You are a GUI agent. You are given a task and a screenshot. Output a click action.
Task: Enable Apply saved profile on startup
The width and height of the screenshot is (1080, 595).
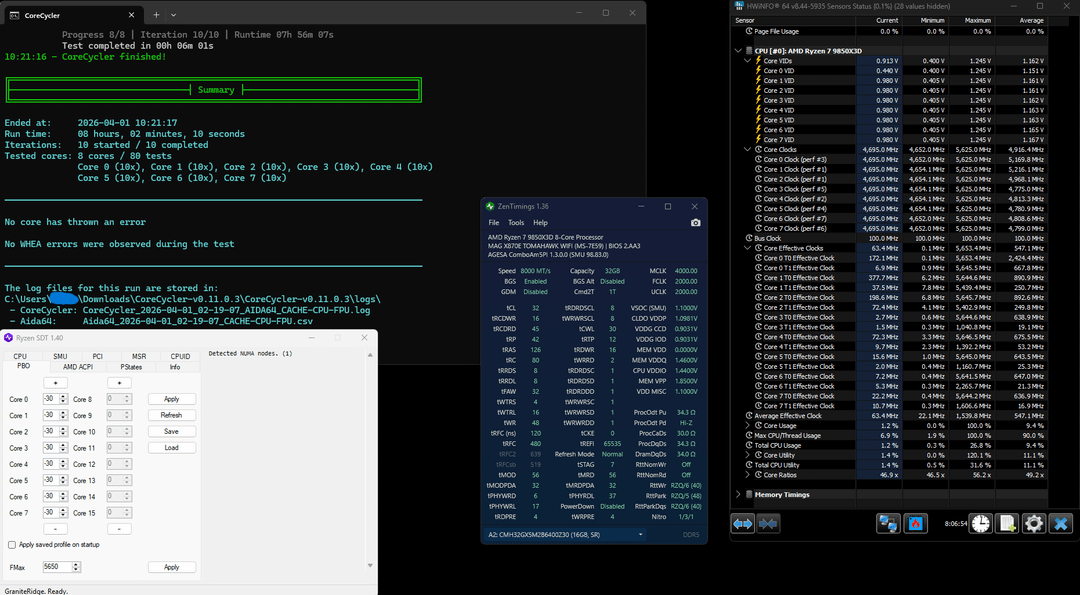(x=11, y=545)
